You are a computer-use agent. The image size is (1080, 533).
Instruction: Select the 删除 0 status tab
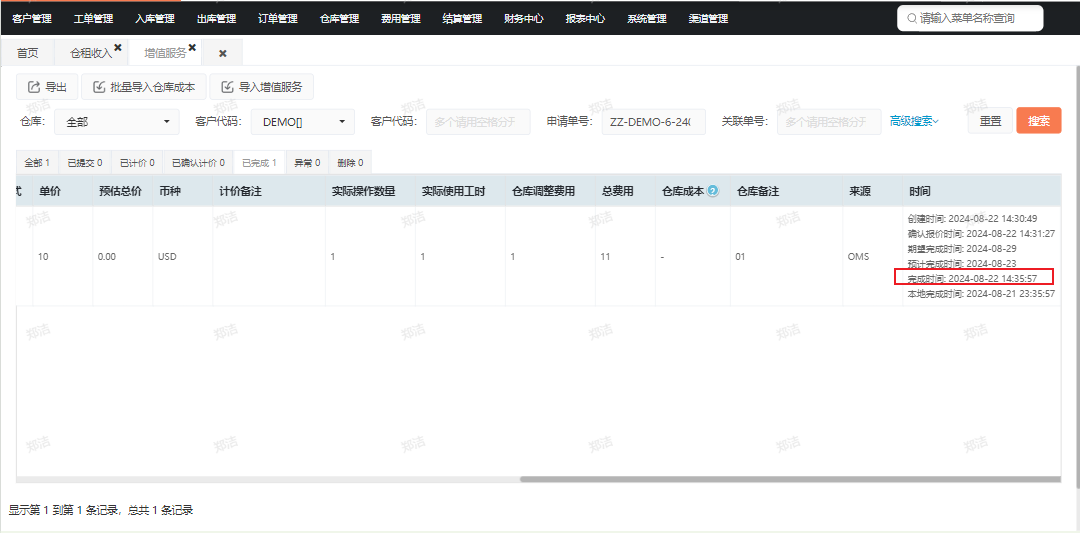[x=351, y=163]
